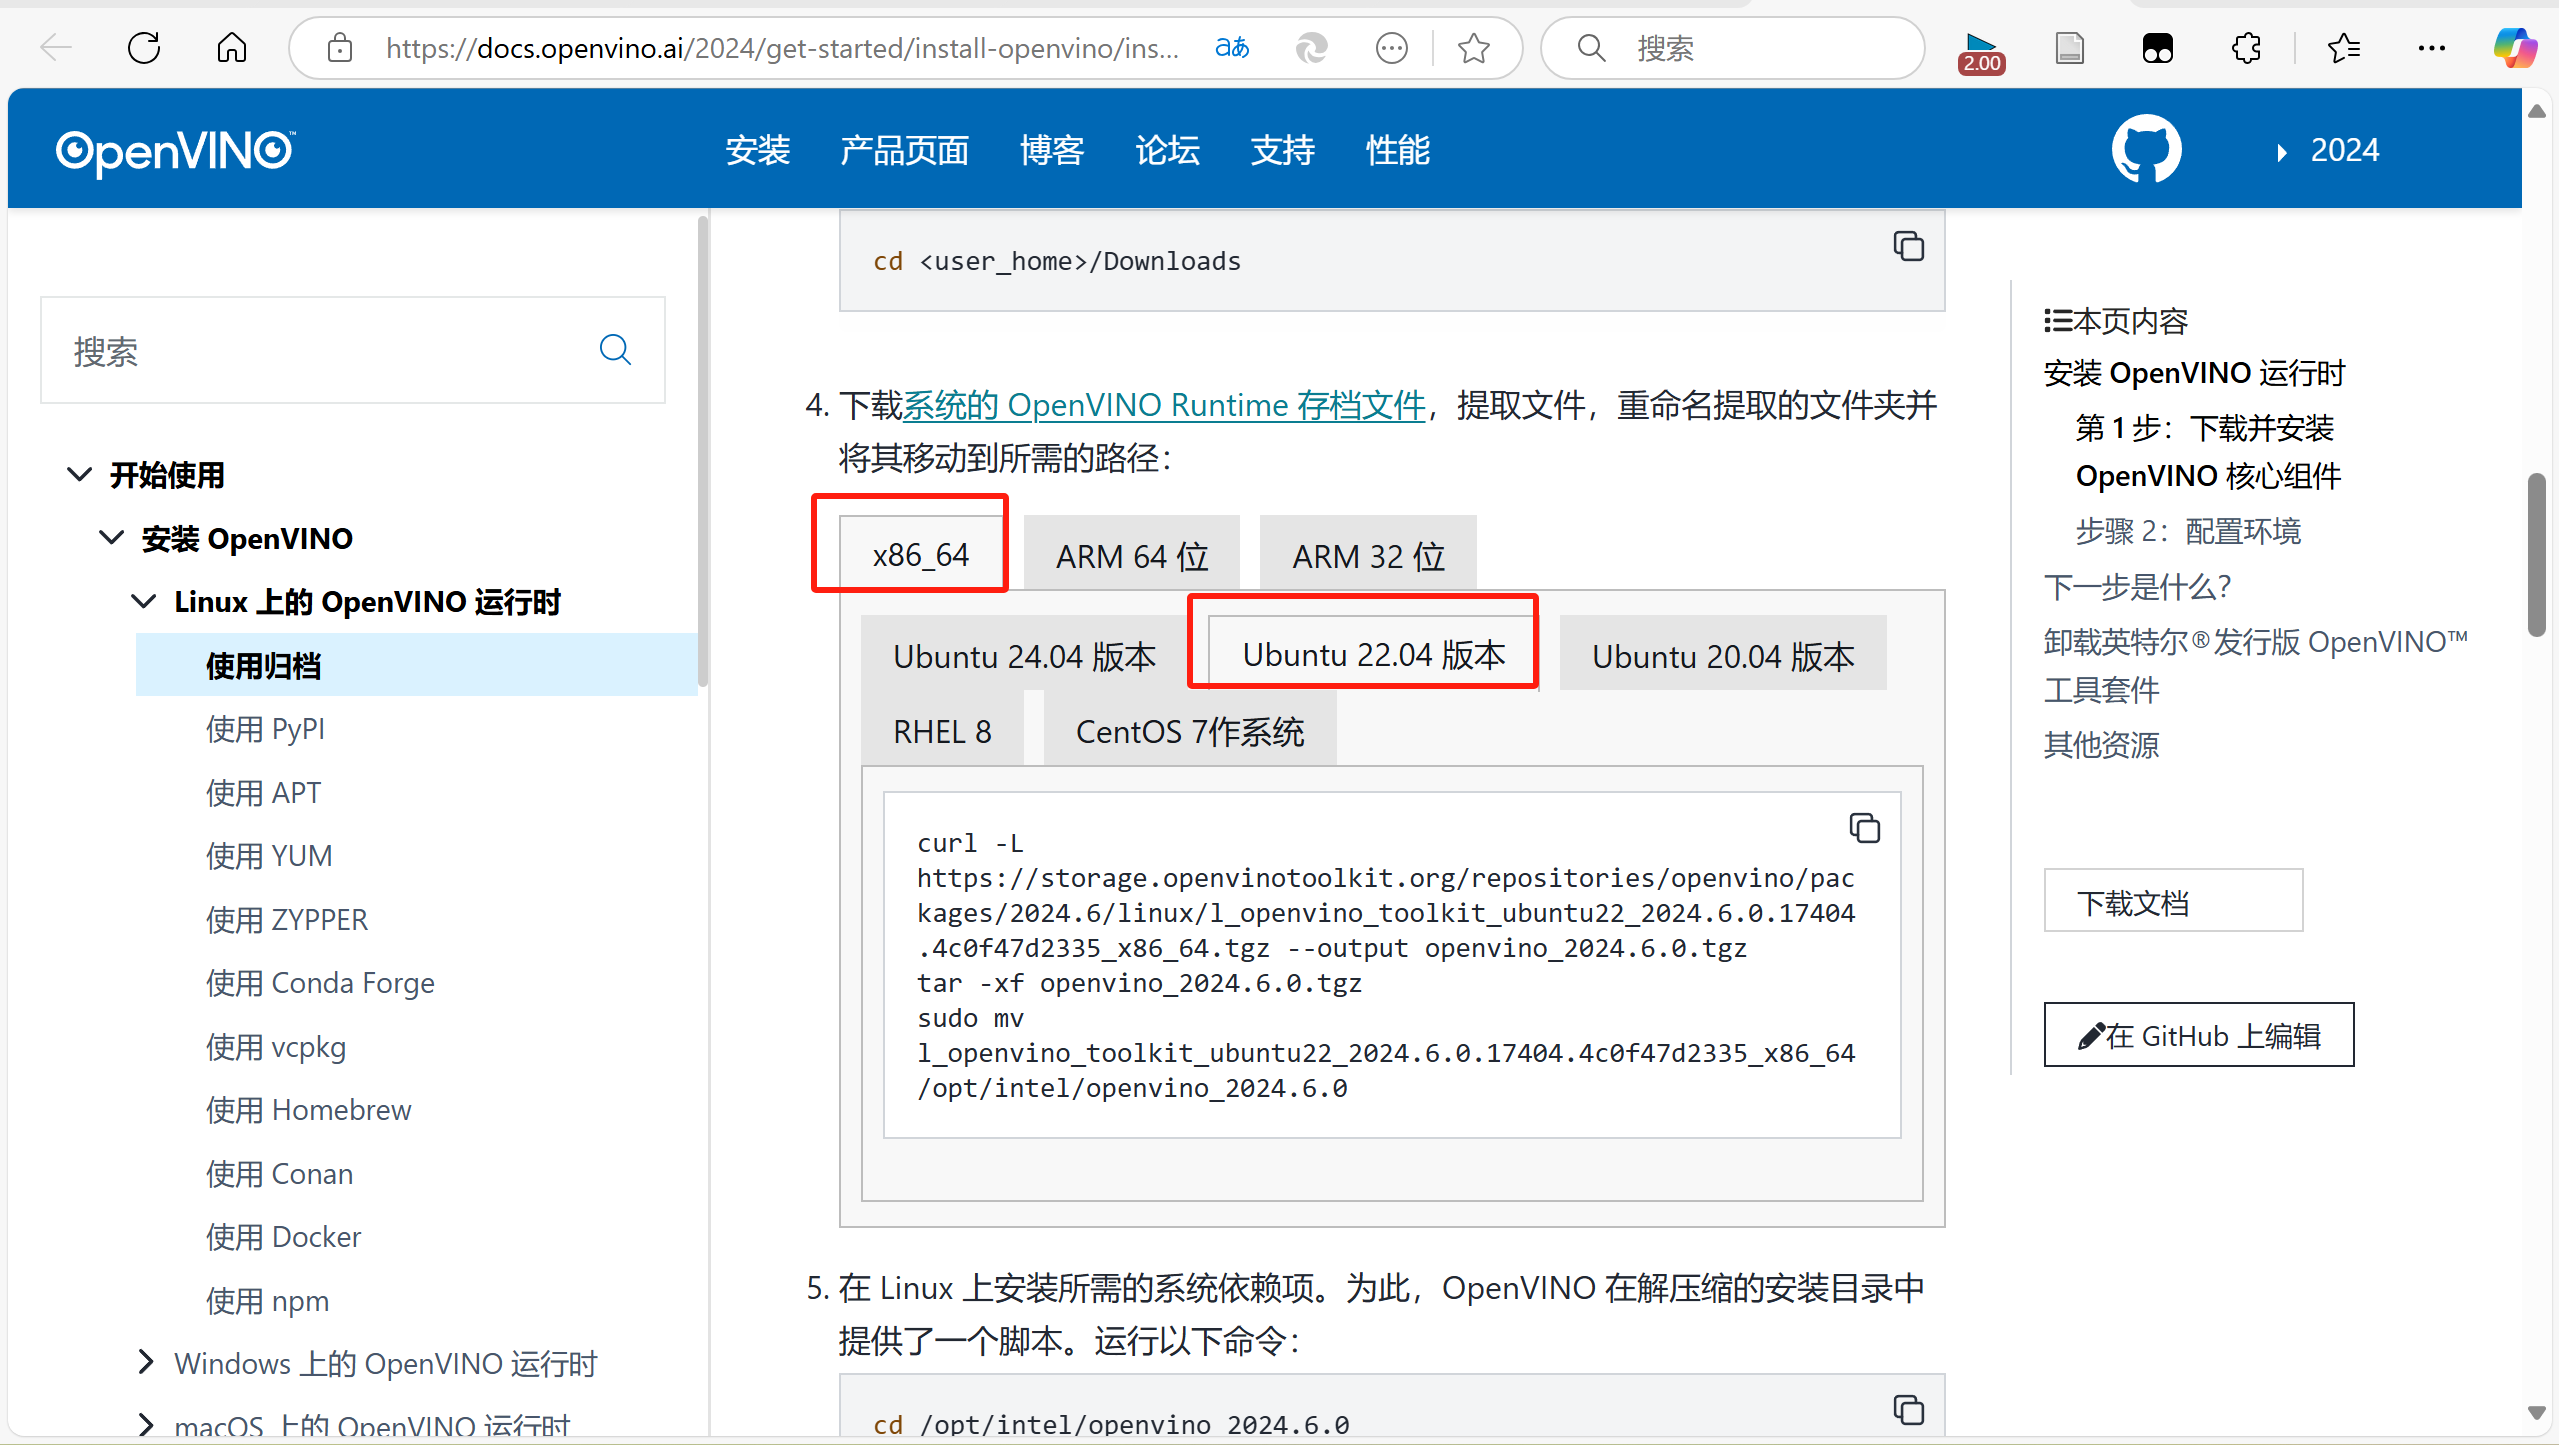The height and width of the screenshot is (1445, 2559).
Task: Open the 博客 navigation item
Action: (1051, 150)
